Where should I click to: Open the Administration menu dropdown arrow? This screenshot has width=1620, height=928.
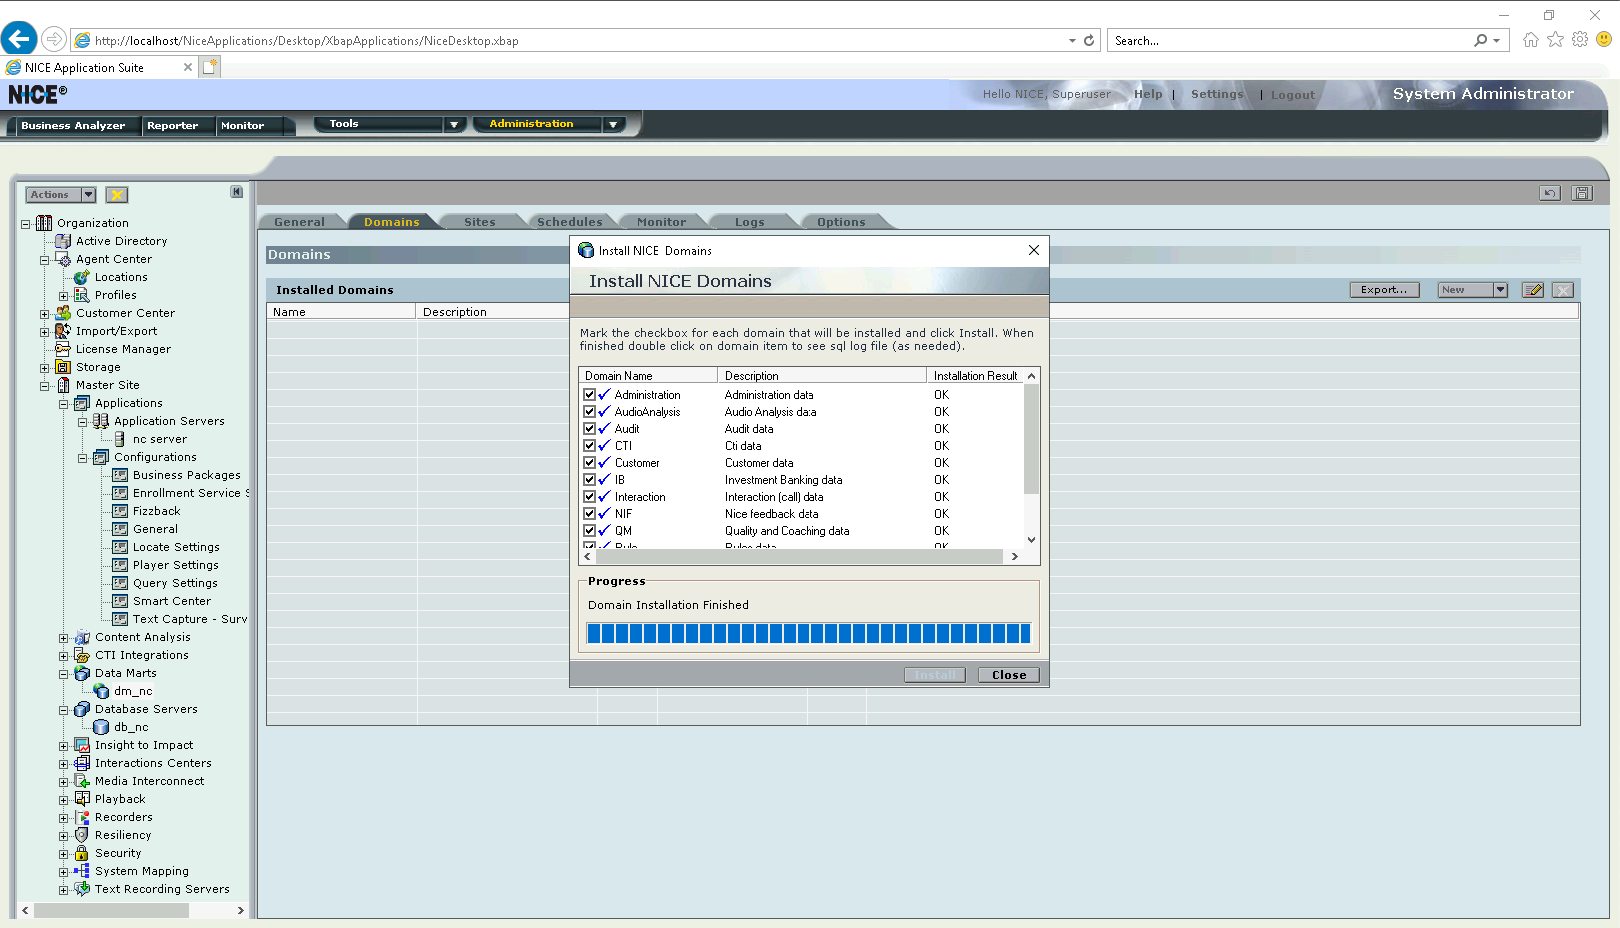pyautogui.click(x=613, y=124)
